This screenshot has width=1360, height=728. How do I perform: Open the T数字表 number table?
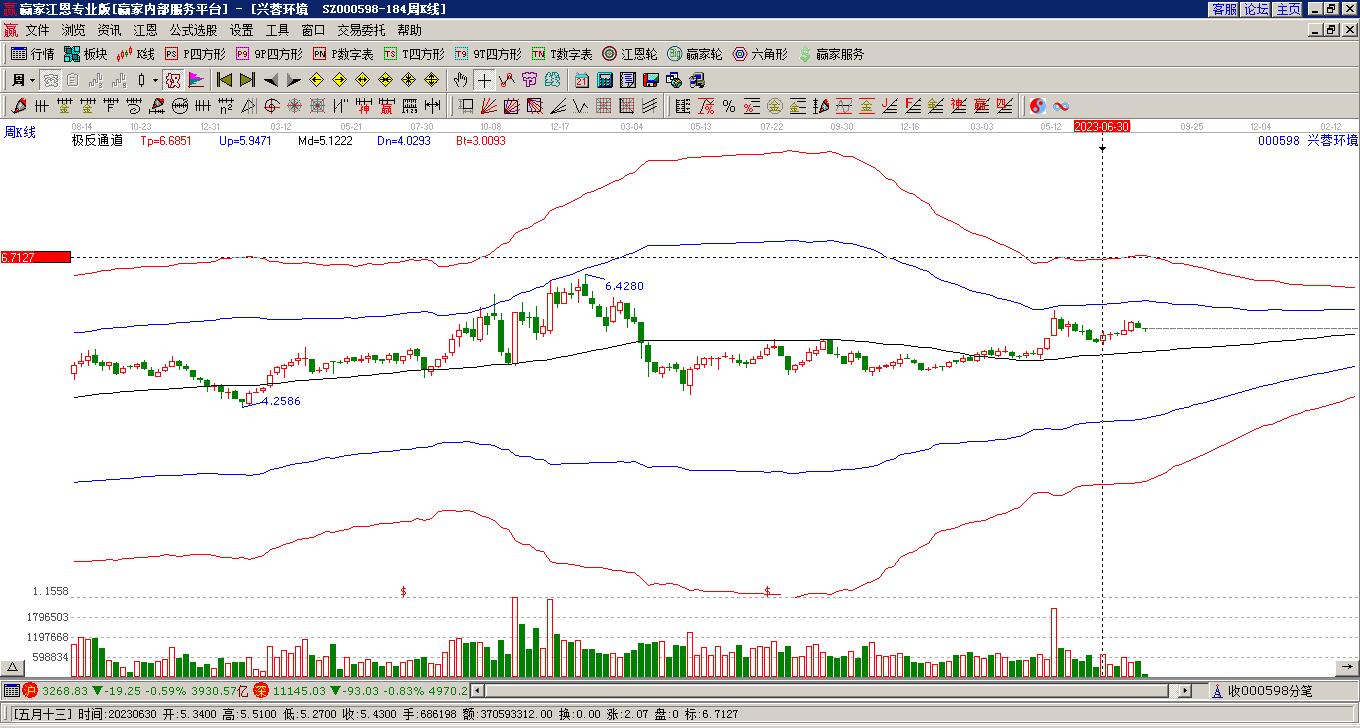pos(562,54)
